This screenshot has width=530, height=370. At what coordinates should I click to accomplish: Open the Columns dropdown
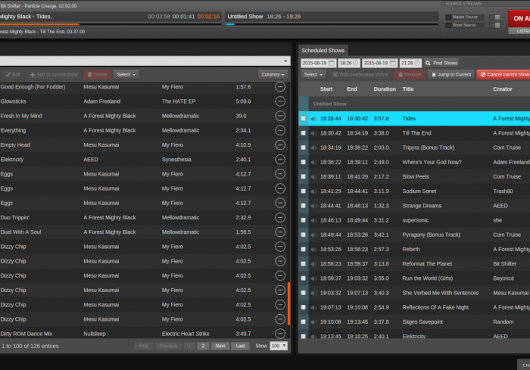point(272,75)
